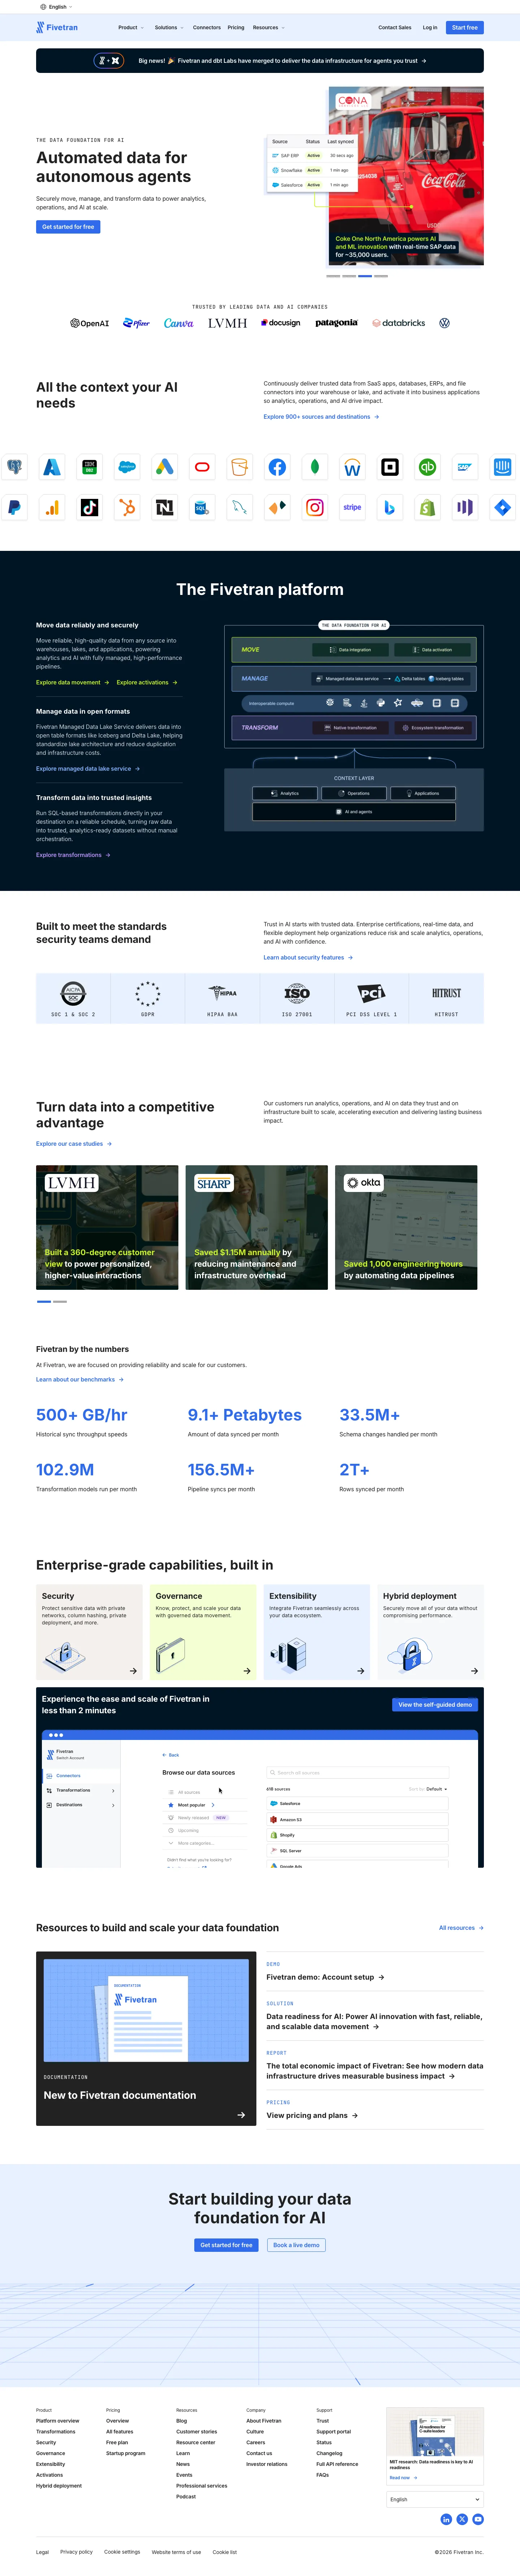The height and width of the screenshot is (2576, 520).
Task: Open the Azure icon in the connector grid
Action: pyautogui.click(x=52, y=467)
